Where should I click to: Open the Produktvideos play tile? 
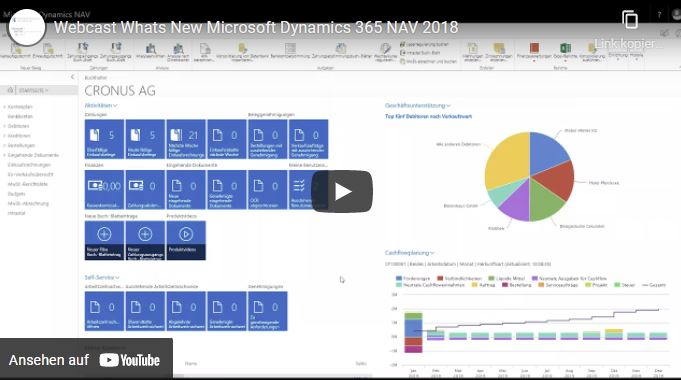click(x=186, y=241)
